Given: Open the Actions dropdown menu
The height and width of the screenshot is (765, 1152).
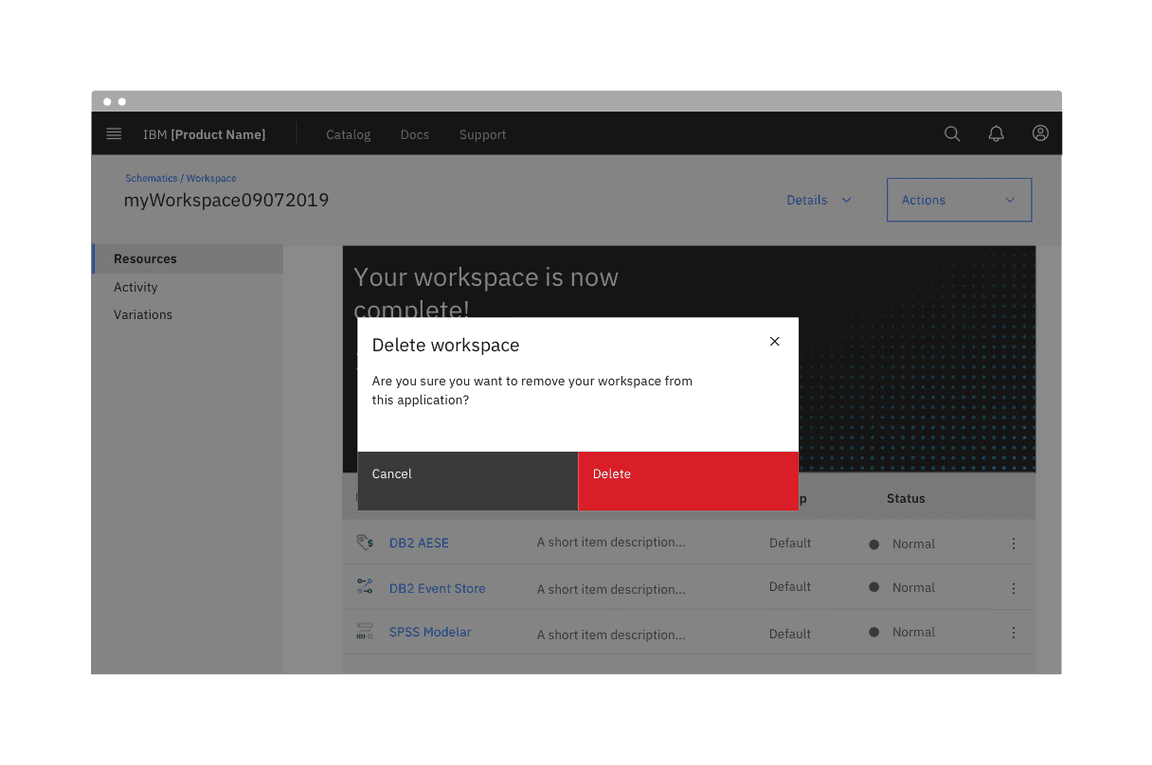Looking at the screenshot, I should (x=958, y=200).
